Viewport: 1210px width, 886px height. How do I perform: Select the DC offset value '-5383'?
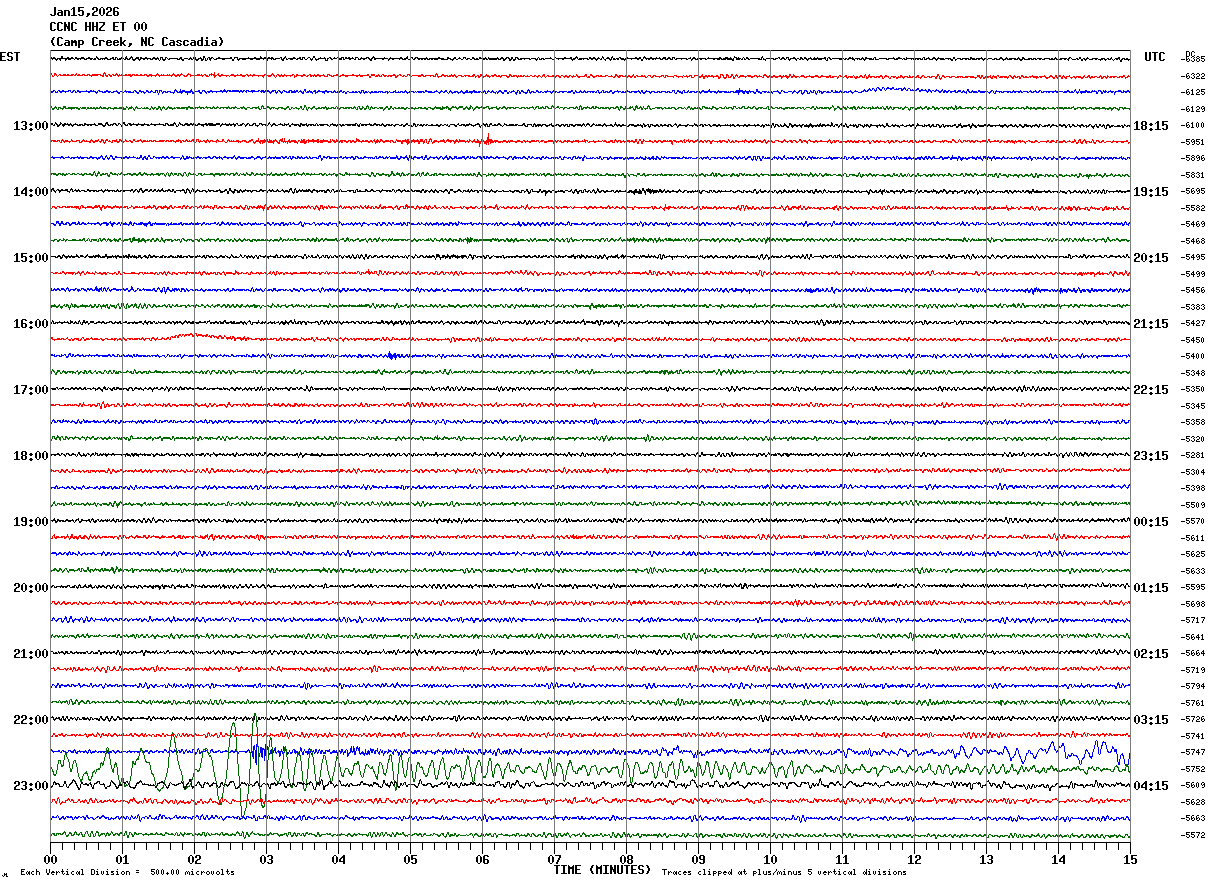1193,307
